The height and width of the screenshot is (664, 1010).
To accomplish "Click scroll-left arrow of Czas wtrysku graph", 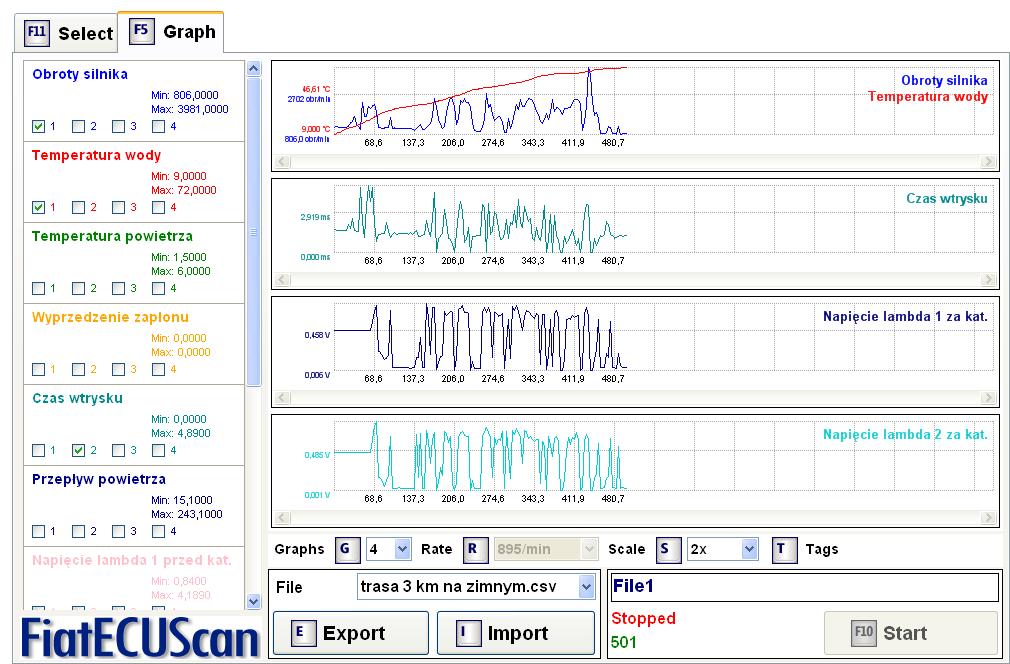I will point(281,280).
